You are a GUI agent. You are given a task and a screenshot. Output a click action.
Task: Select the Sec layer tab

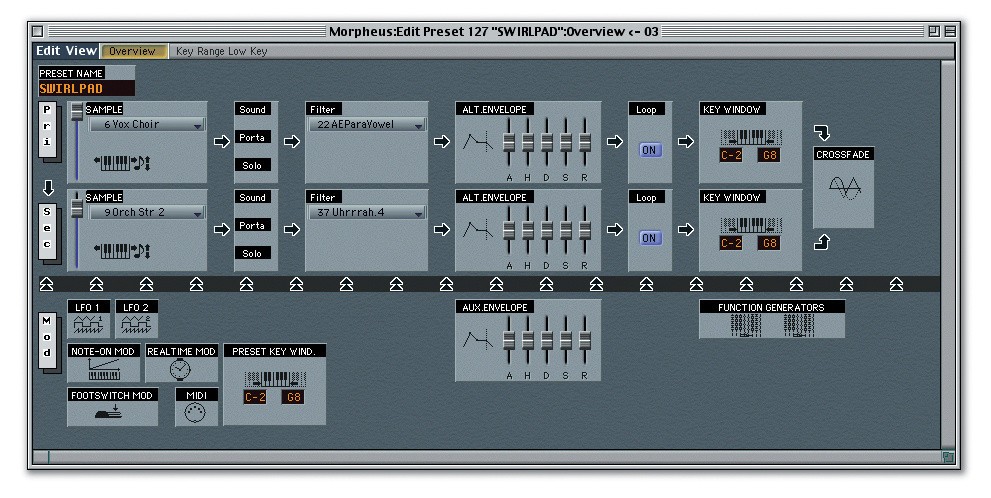[x=47, y=231]
